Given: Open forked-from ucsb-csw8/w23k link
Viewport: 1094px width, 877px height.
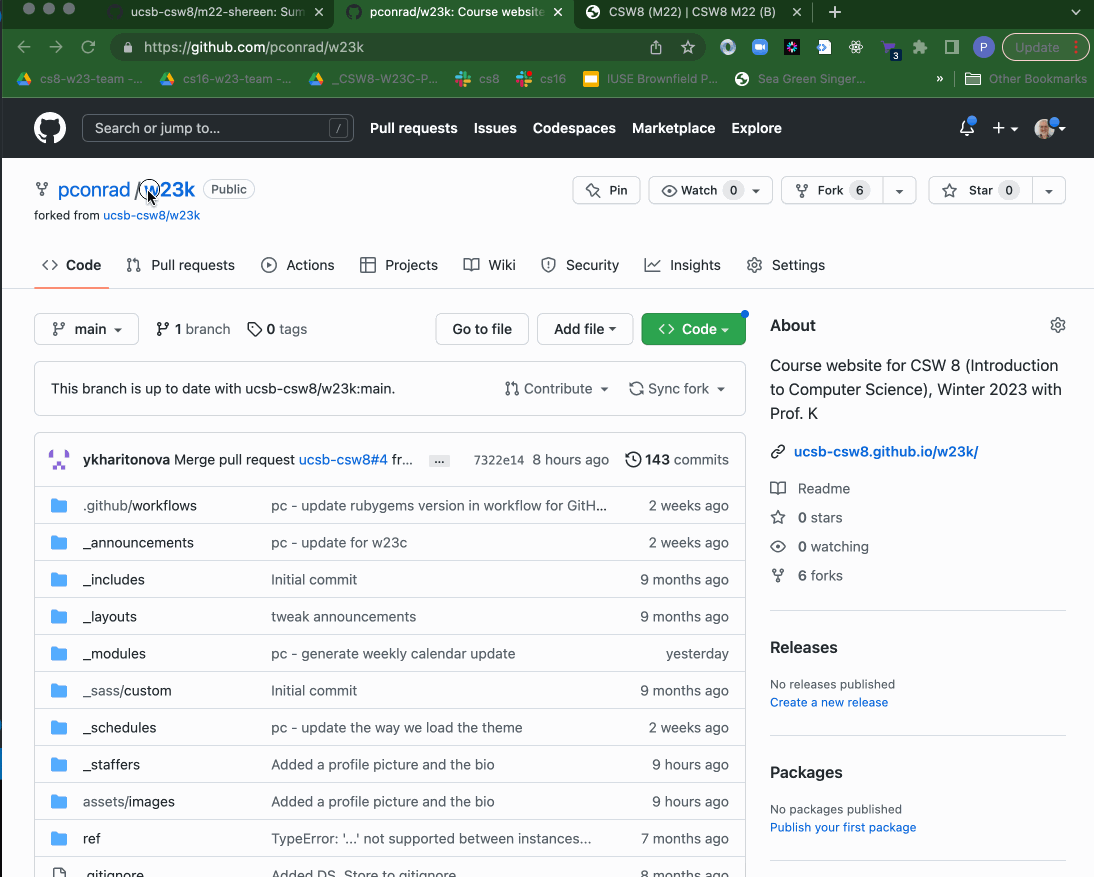Looking at the screenshot, I should coord(151,216).
